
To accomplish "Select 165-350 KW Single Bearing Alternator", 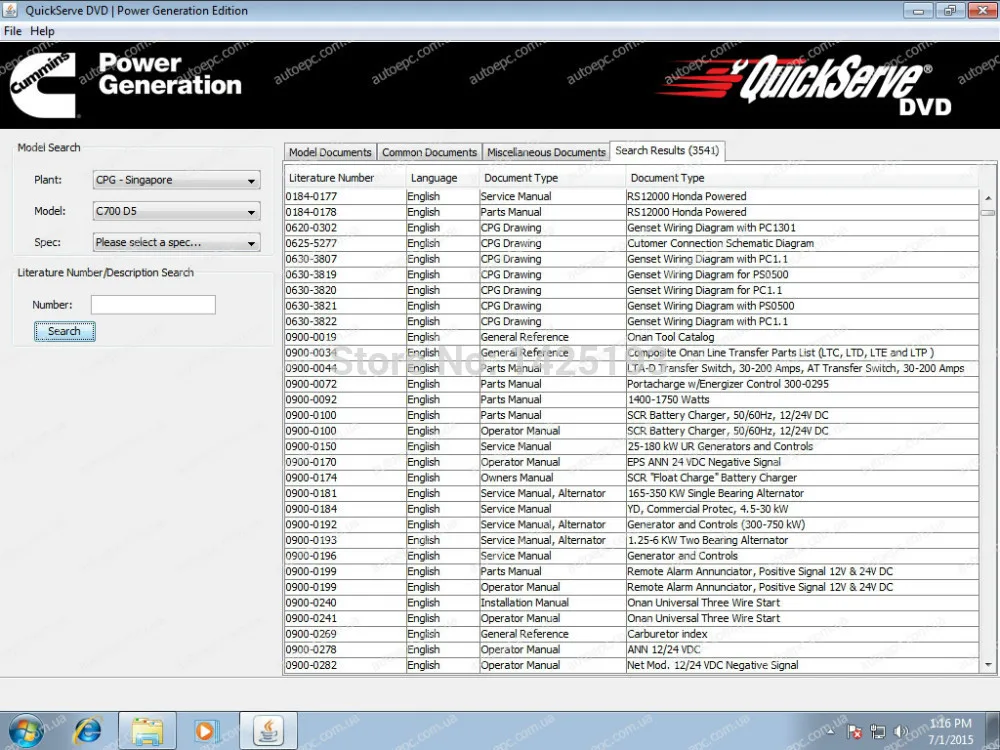I will coord(715,493).
